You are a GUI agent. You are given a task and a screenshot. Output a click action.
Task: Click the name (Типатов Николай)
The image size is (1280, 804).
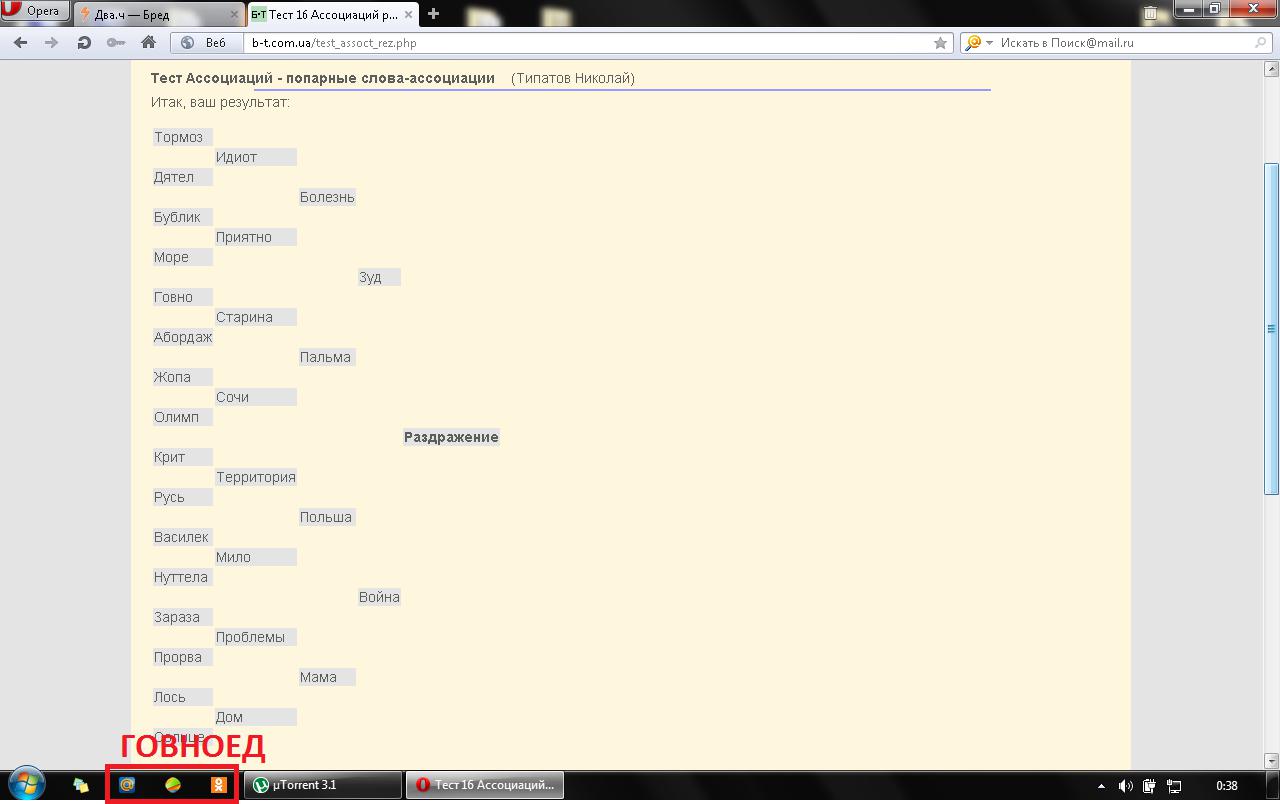573,78
